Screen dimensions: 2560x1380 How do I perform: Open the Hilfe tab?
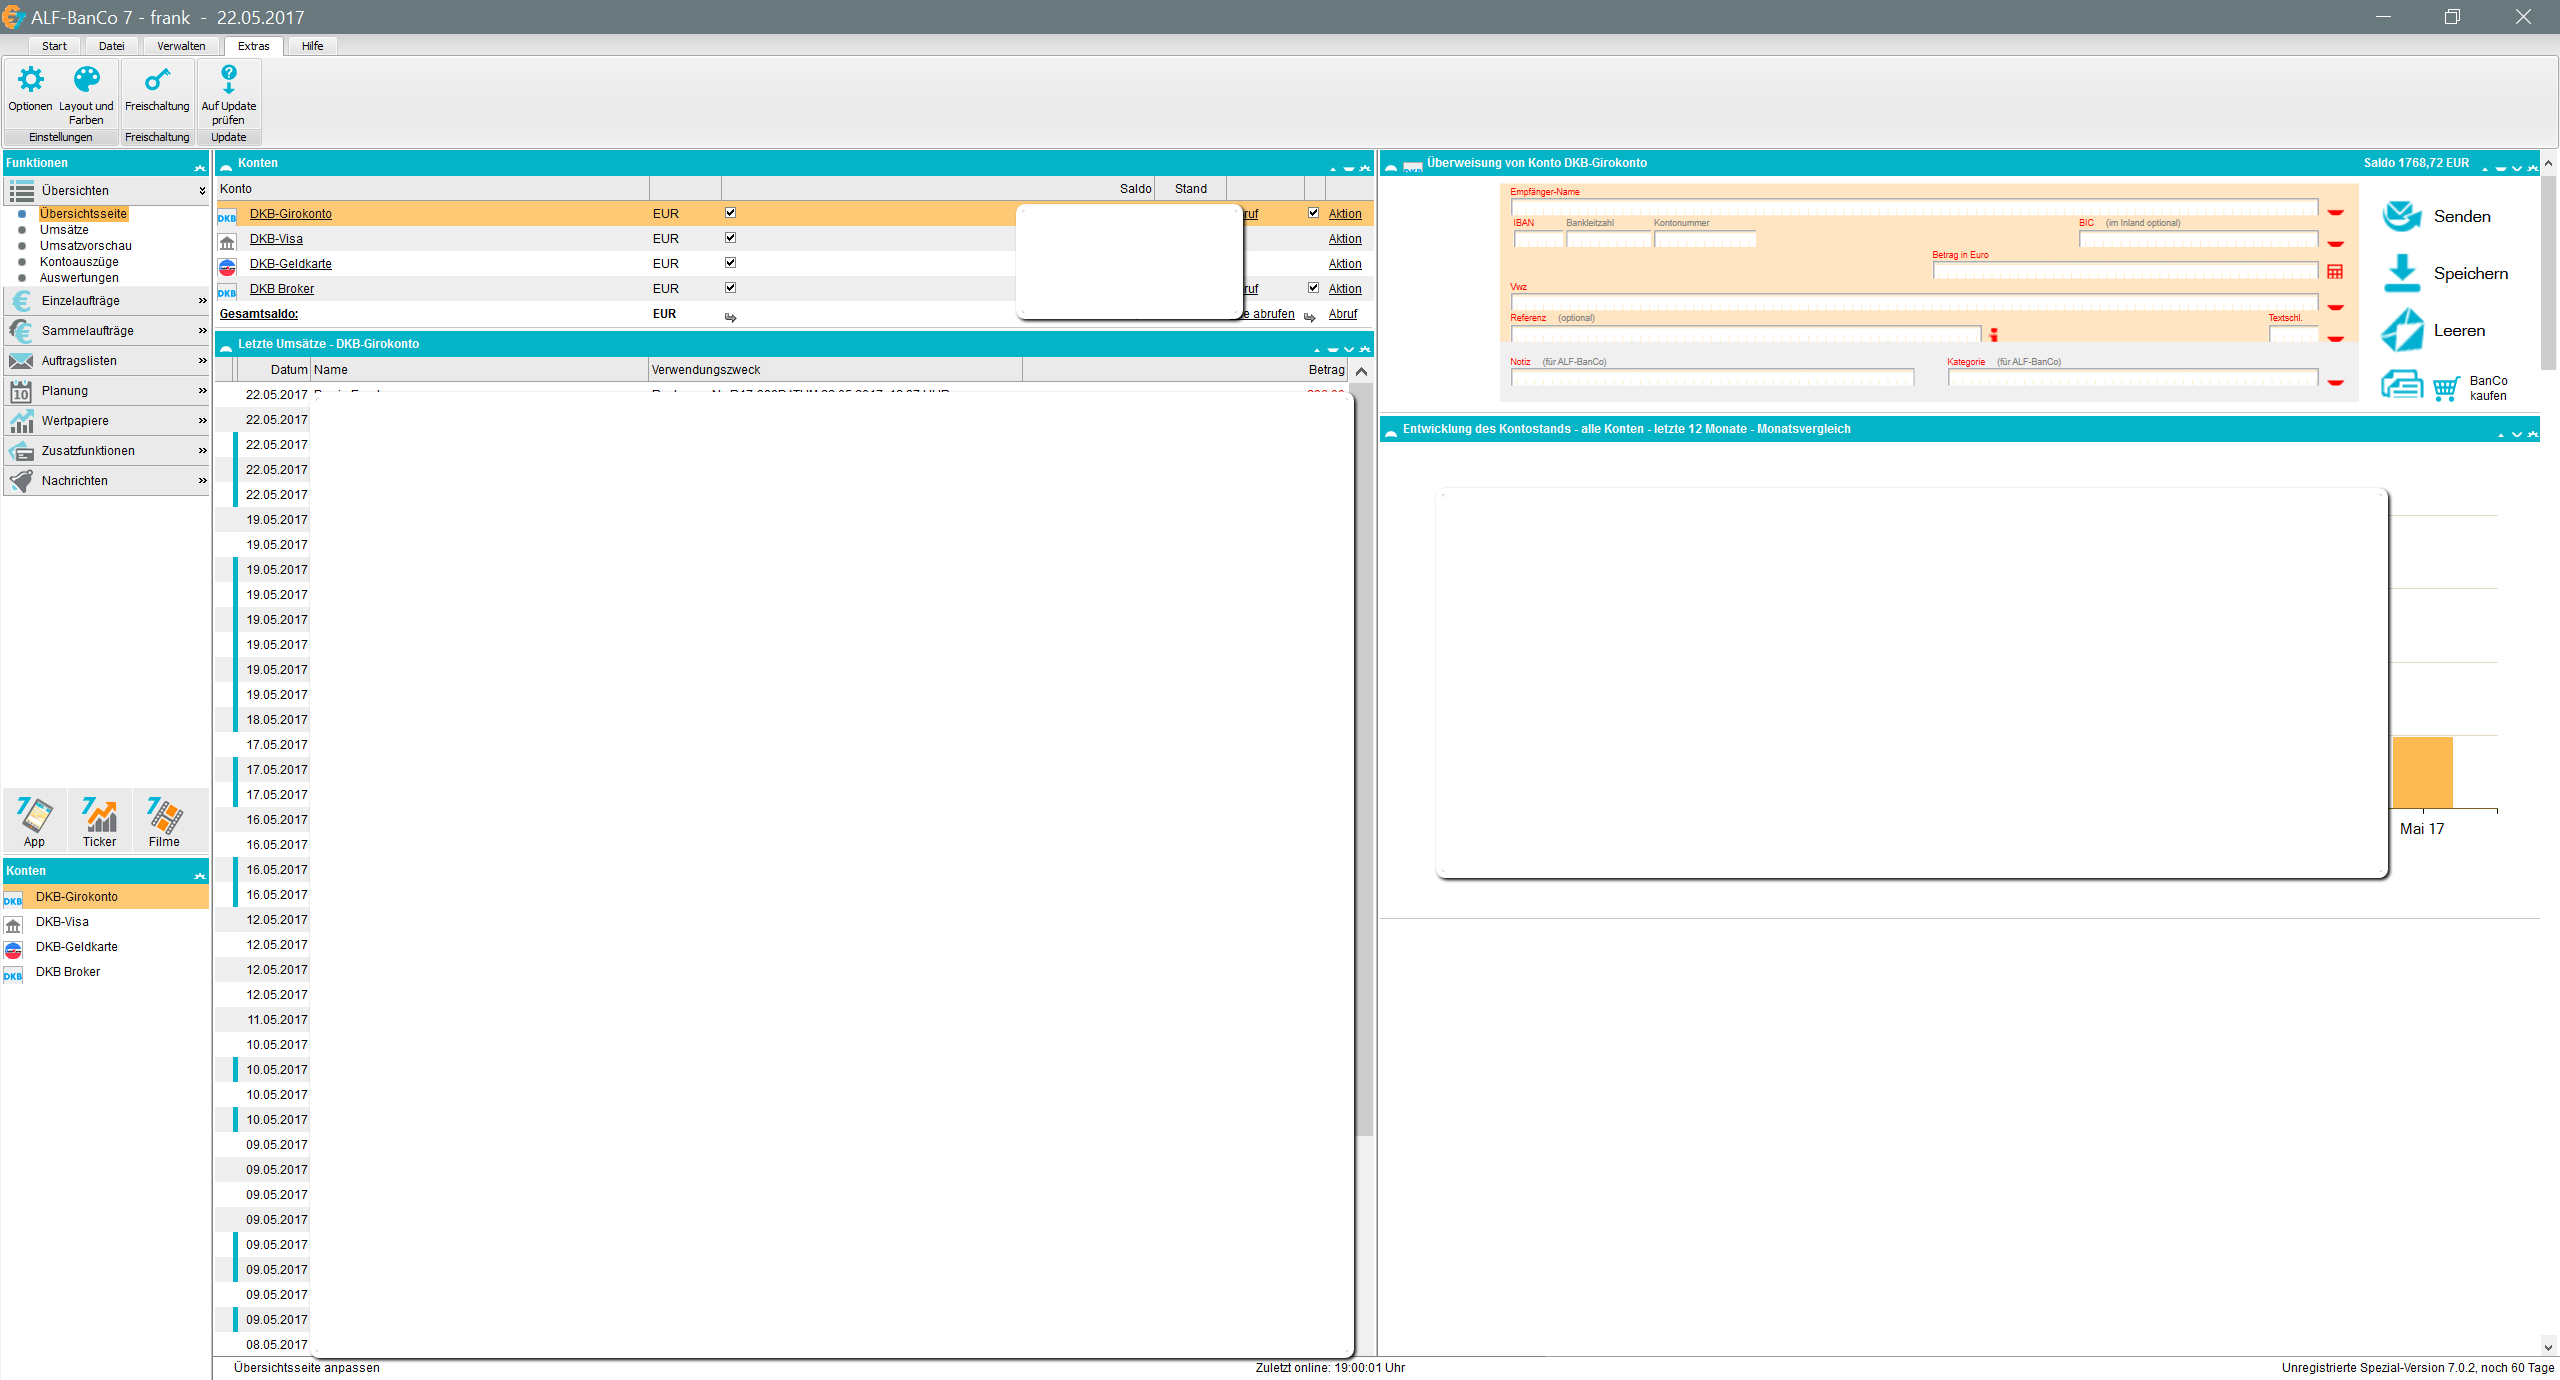point(312,46)
